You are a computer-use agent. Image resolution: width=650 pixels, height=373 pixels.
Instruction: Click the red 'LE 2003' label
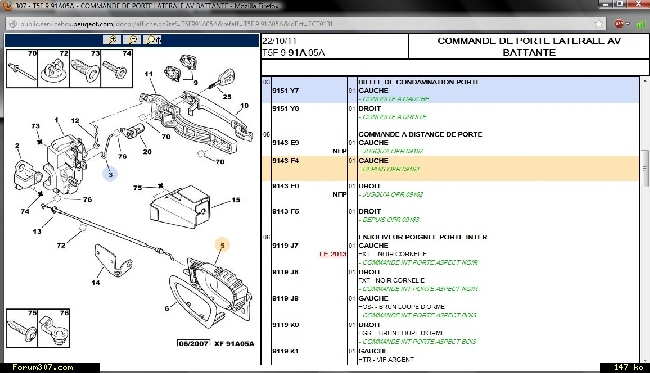tap(332, 254)
